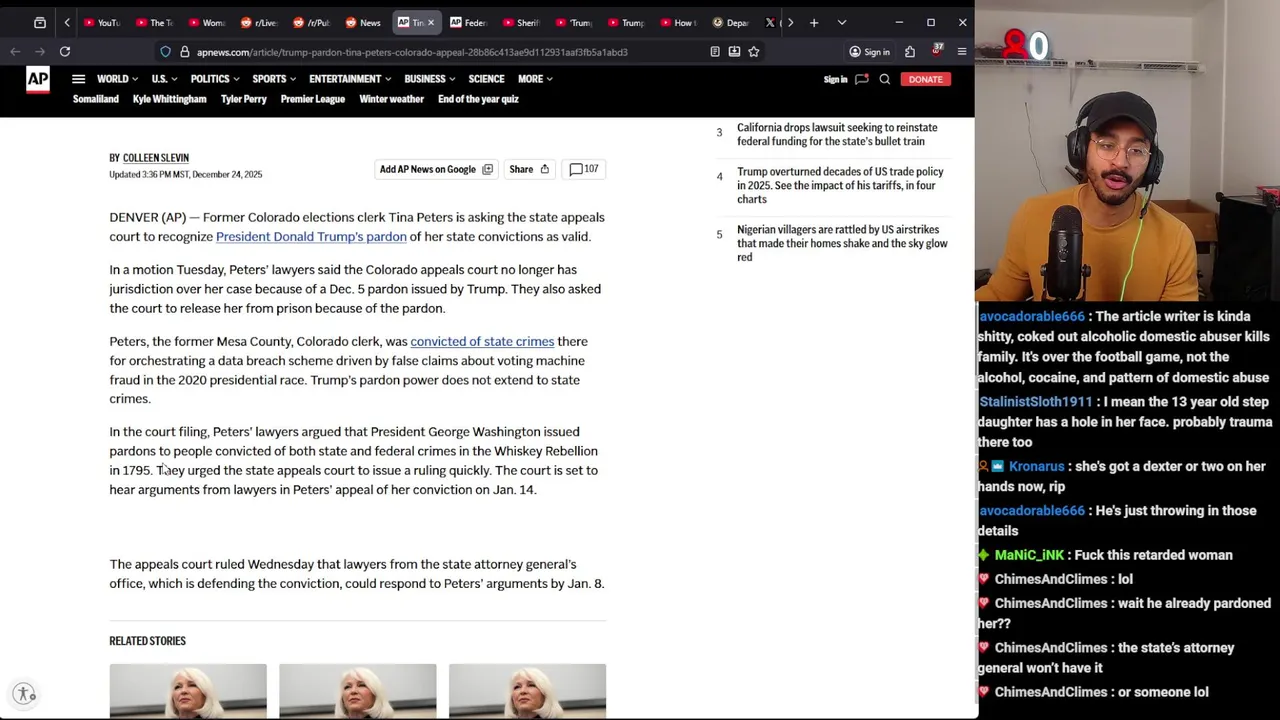
Task: Expand the BUSINESS menu
Action: click(x=429, y=79)
